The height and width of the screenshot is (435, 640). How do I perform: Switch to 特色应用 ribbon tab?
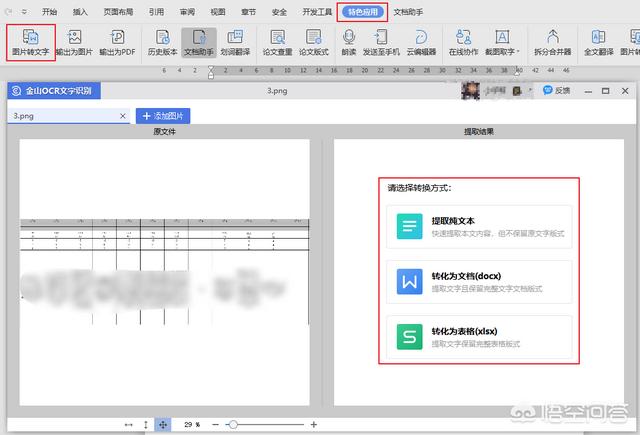[362, 12]
